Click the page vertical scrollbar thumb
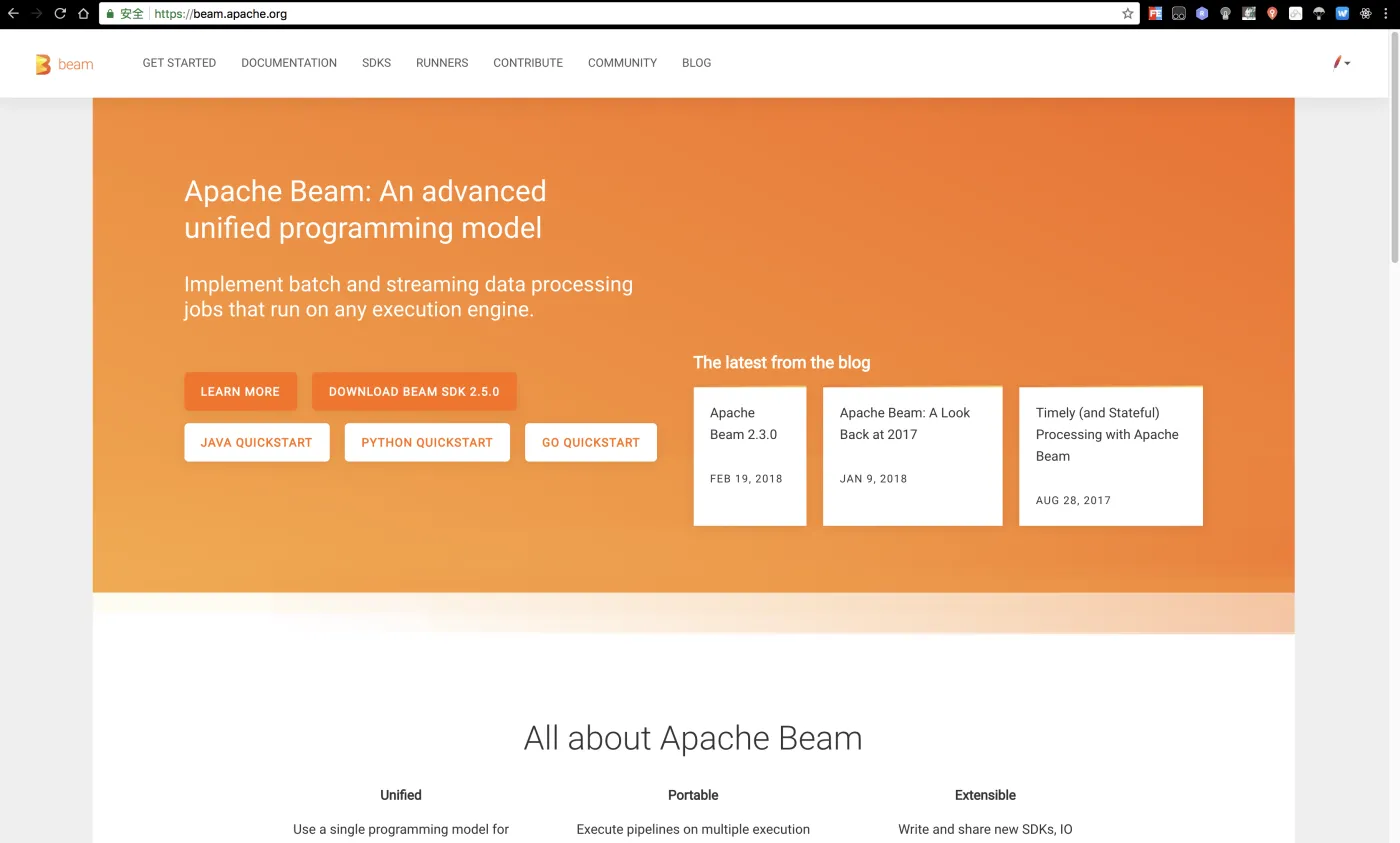This screenshot has width=1400, height=843. click(x=1394, y=146)
